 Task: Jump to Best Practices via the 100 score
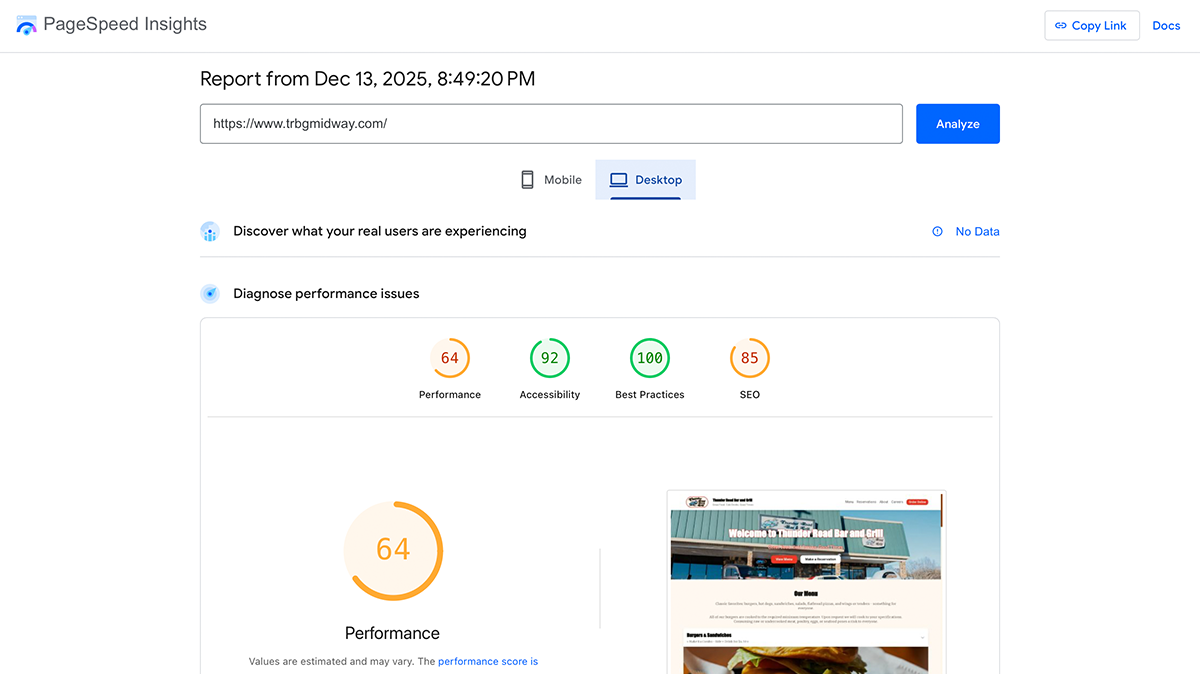click(649, 357)
